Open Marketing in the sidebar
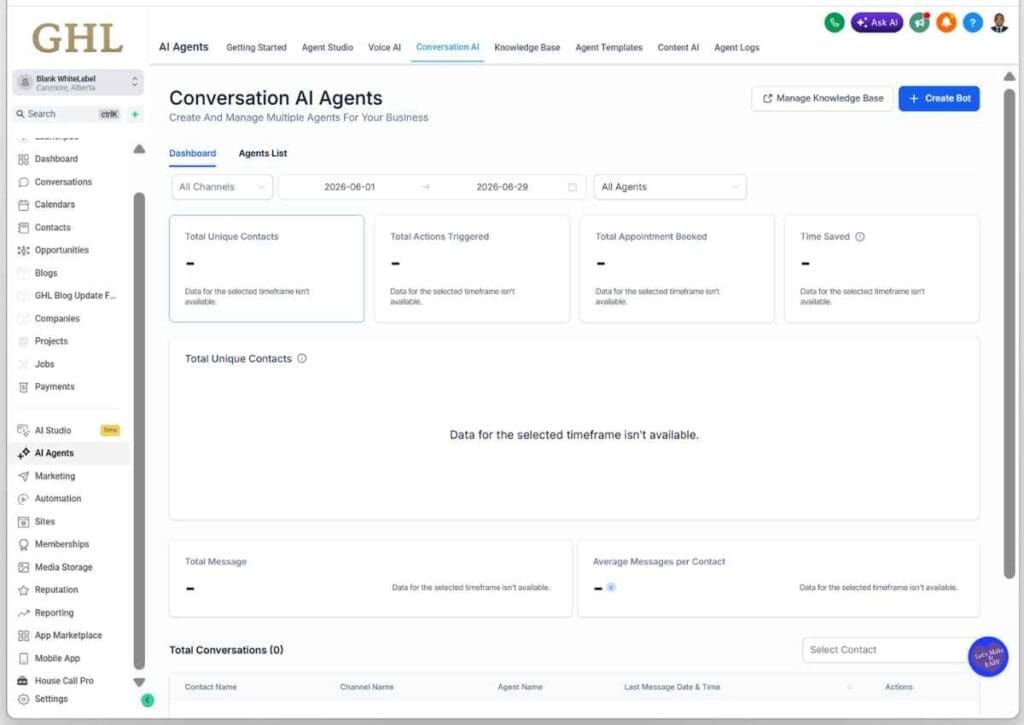 [55, 476]
